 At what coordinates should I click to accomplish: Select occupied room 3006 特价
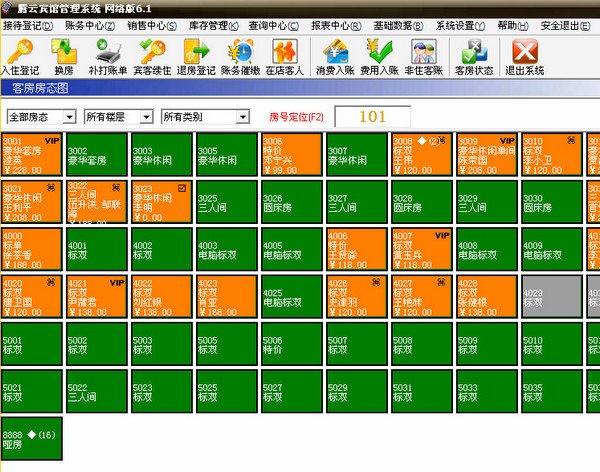point(292,155)
